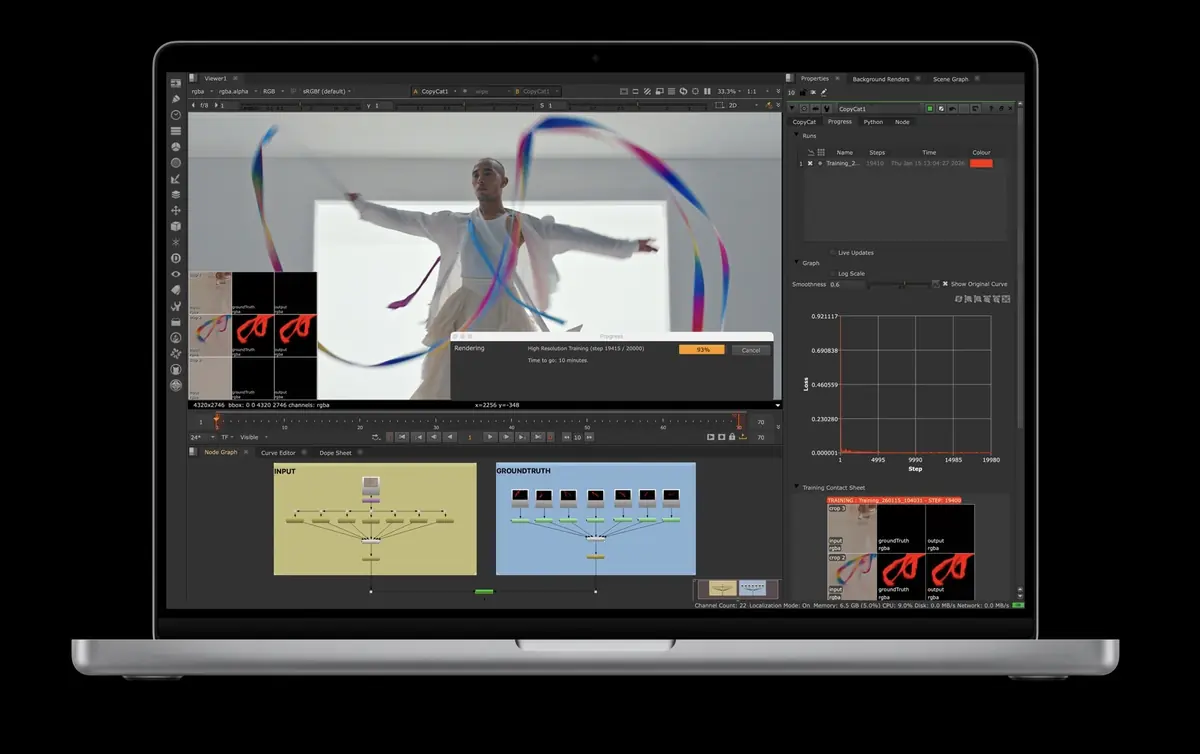1200x754 pixels.
Task: Click the ROI icon in the viewer toolbar
Action: 635,91
